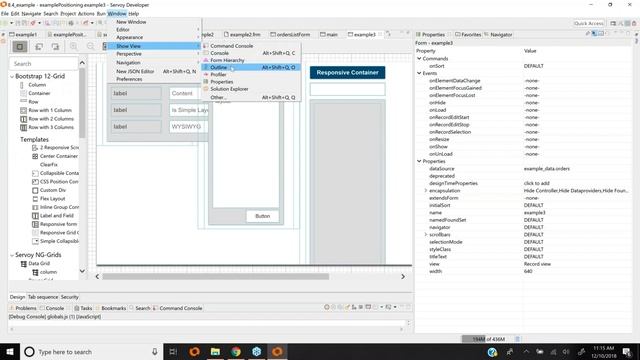Viewport: 640px width, 360px height.
Task: Choose Form Hierarchy in the submenu
Action: (x=251, y=60)
